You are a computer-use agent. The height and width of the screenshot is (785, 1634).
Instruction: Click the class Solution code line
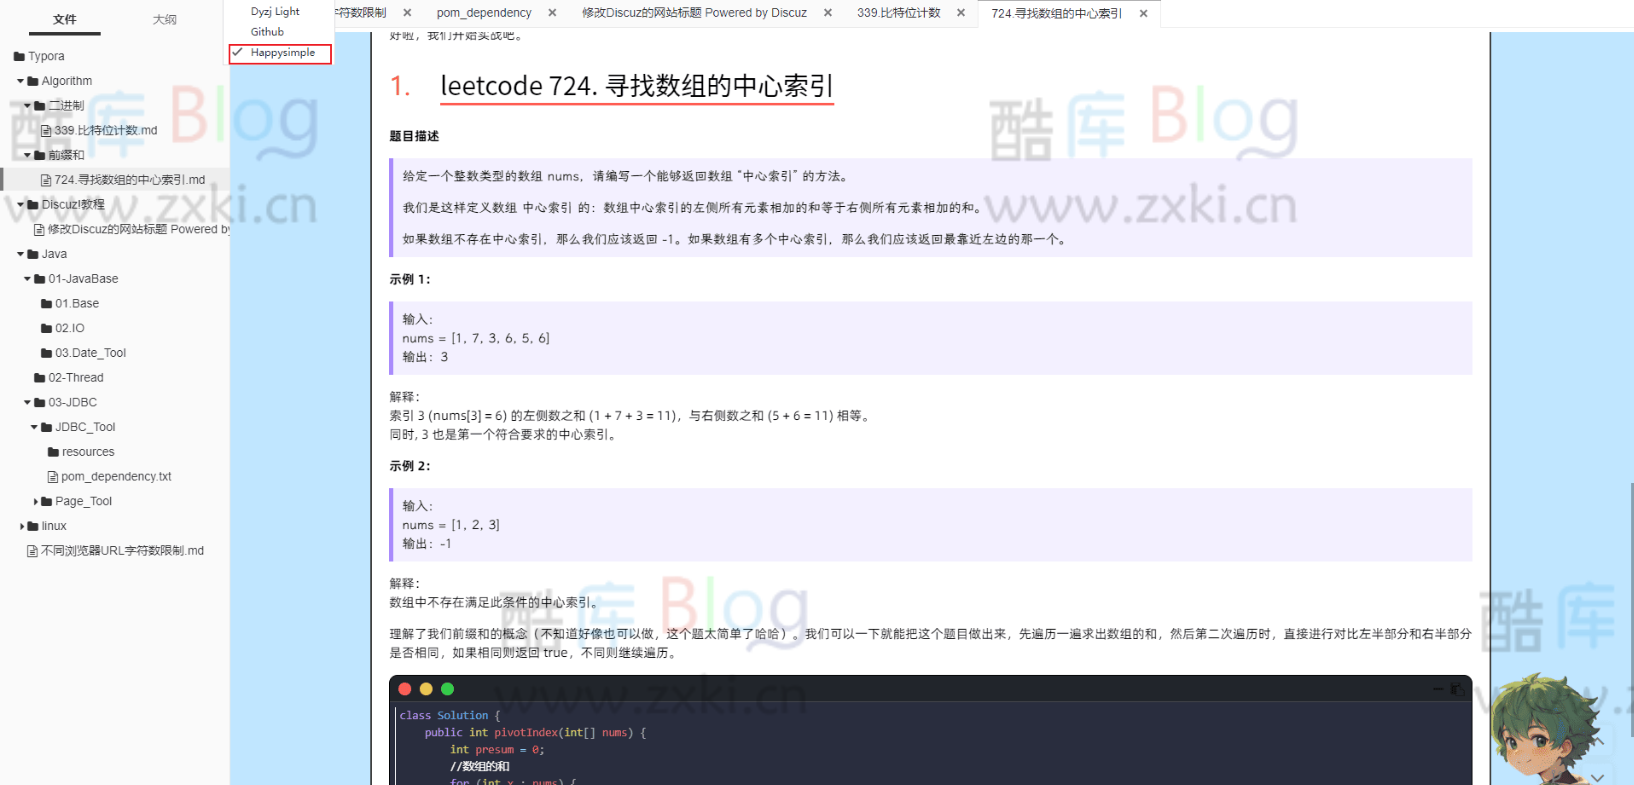tap(450, 716)
